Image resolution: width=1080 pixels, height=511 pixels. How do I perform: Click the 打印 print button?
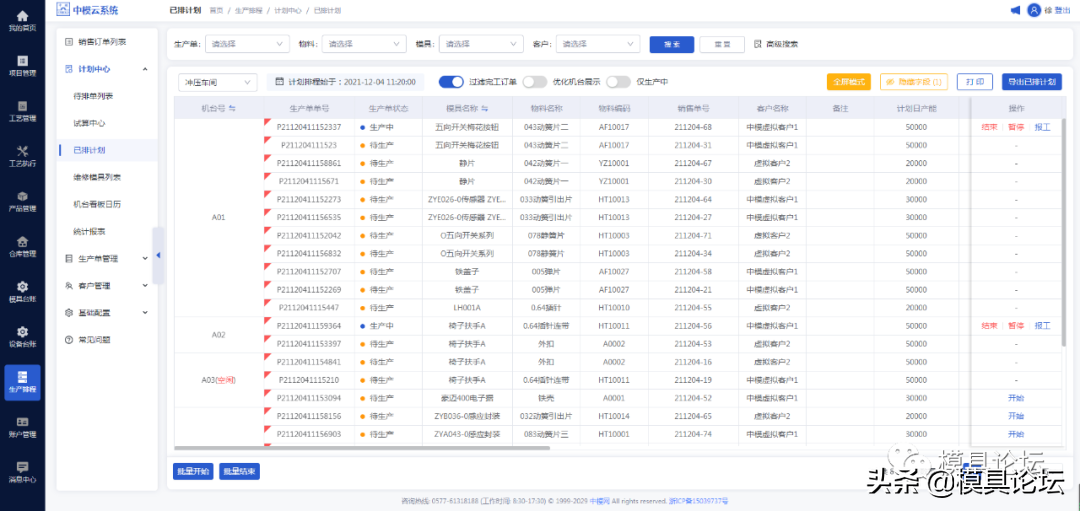click(x=975, y=82)
